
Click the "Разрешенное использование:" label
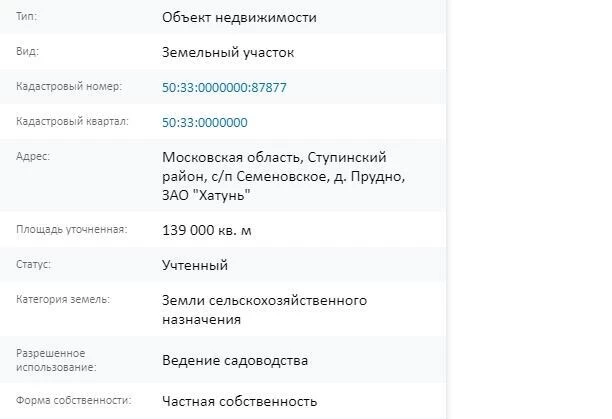pos(56,360)
